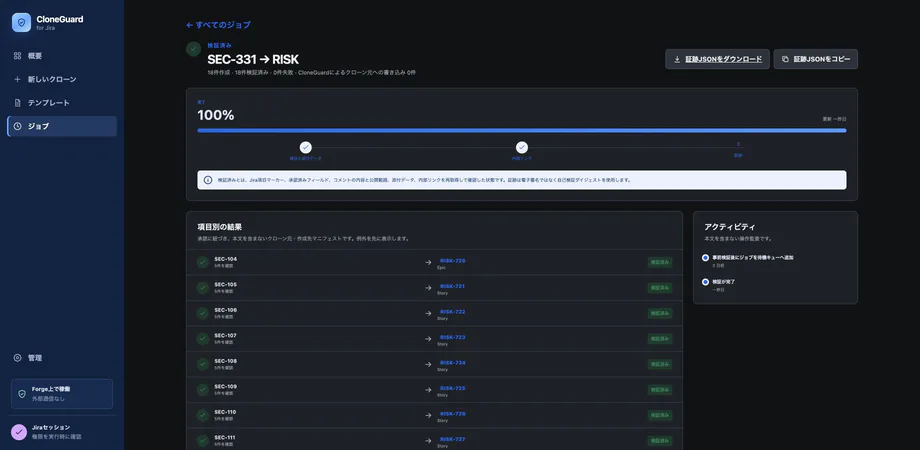Click the 検証済み badge in SEC-105 row
920x450 pixels.
click(x=660, y=288)
